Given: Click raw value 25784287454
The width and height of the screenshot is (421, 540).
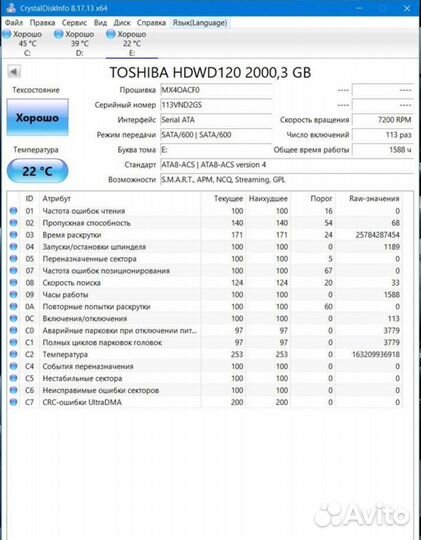Looking at the screenshot, I should [377, 235].
